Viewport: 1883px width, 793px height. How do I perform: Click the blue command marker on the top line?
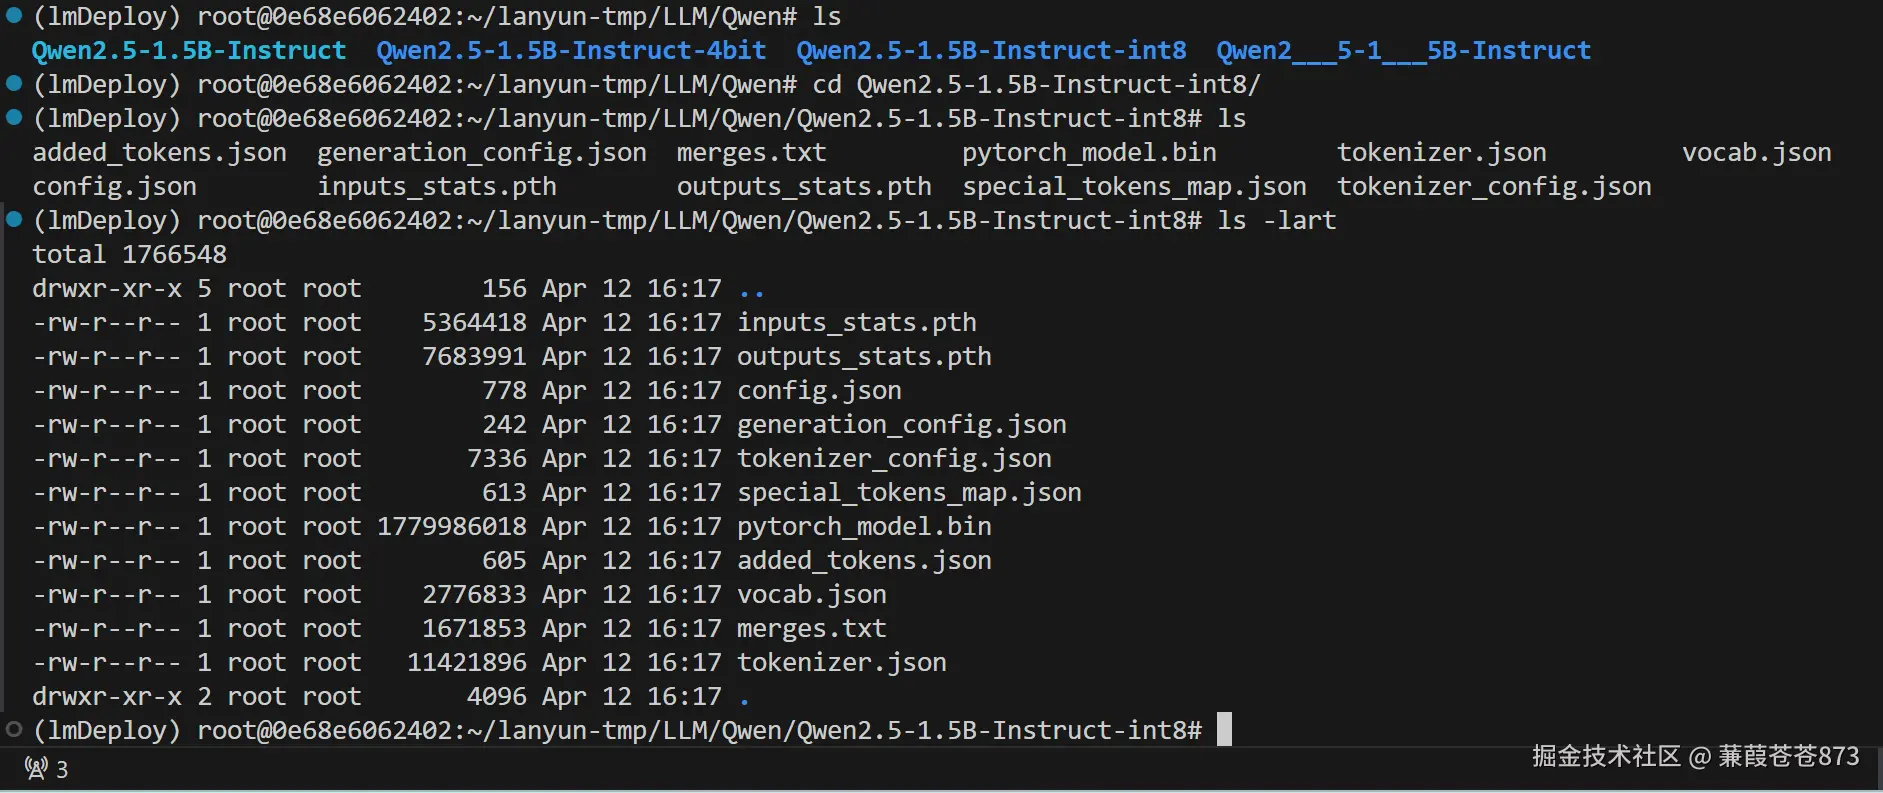(14, 15)
